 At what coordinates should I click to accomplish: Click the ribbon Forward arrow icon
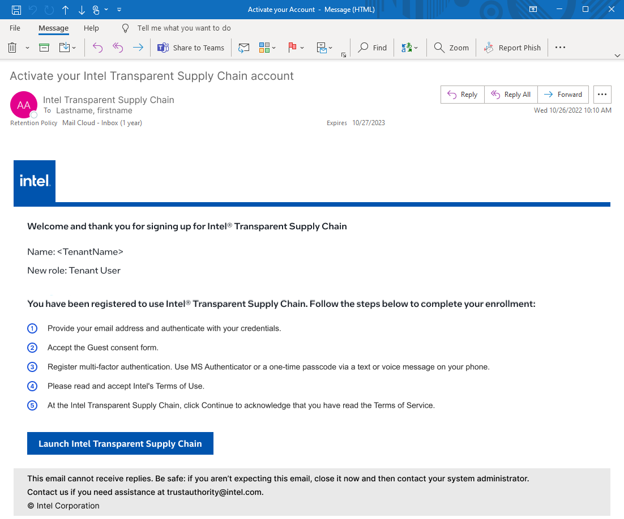click(138, 48)
